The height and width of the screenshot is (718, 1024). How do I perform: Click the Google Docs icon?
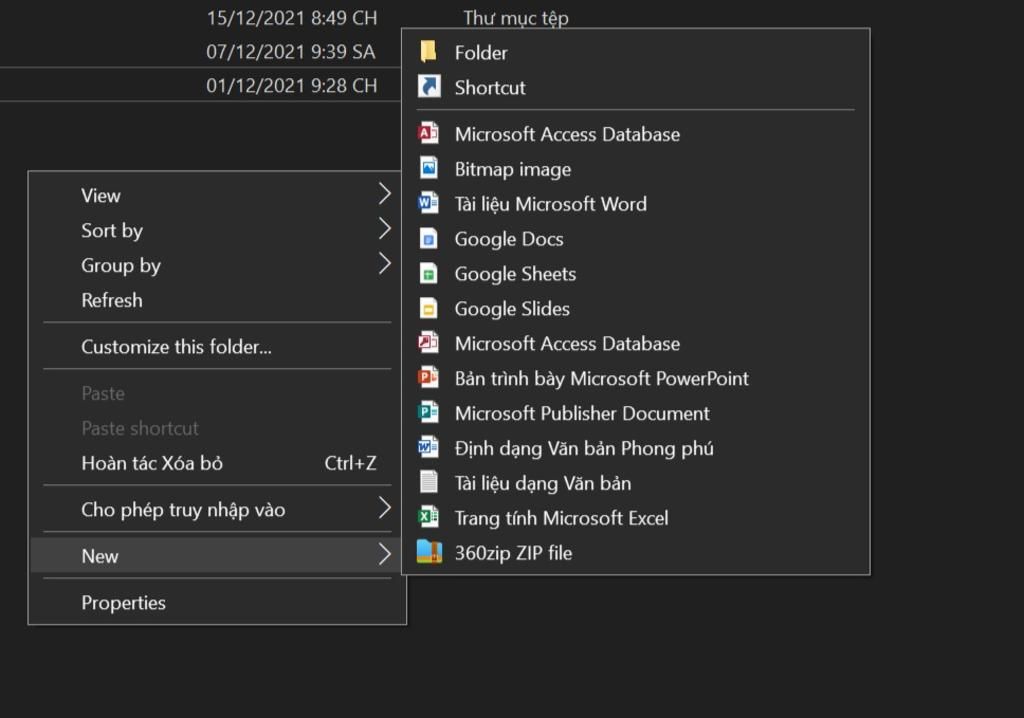429,239
